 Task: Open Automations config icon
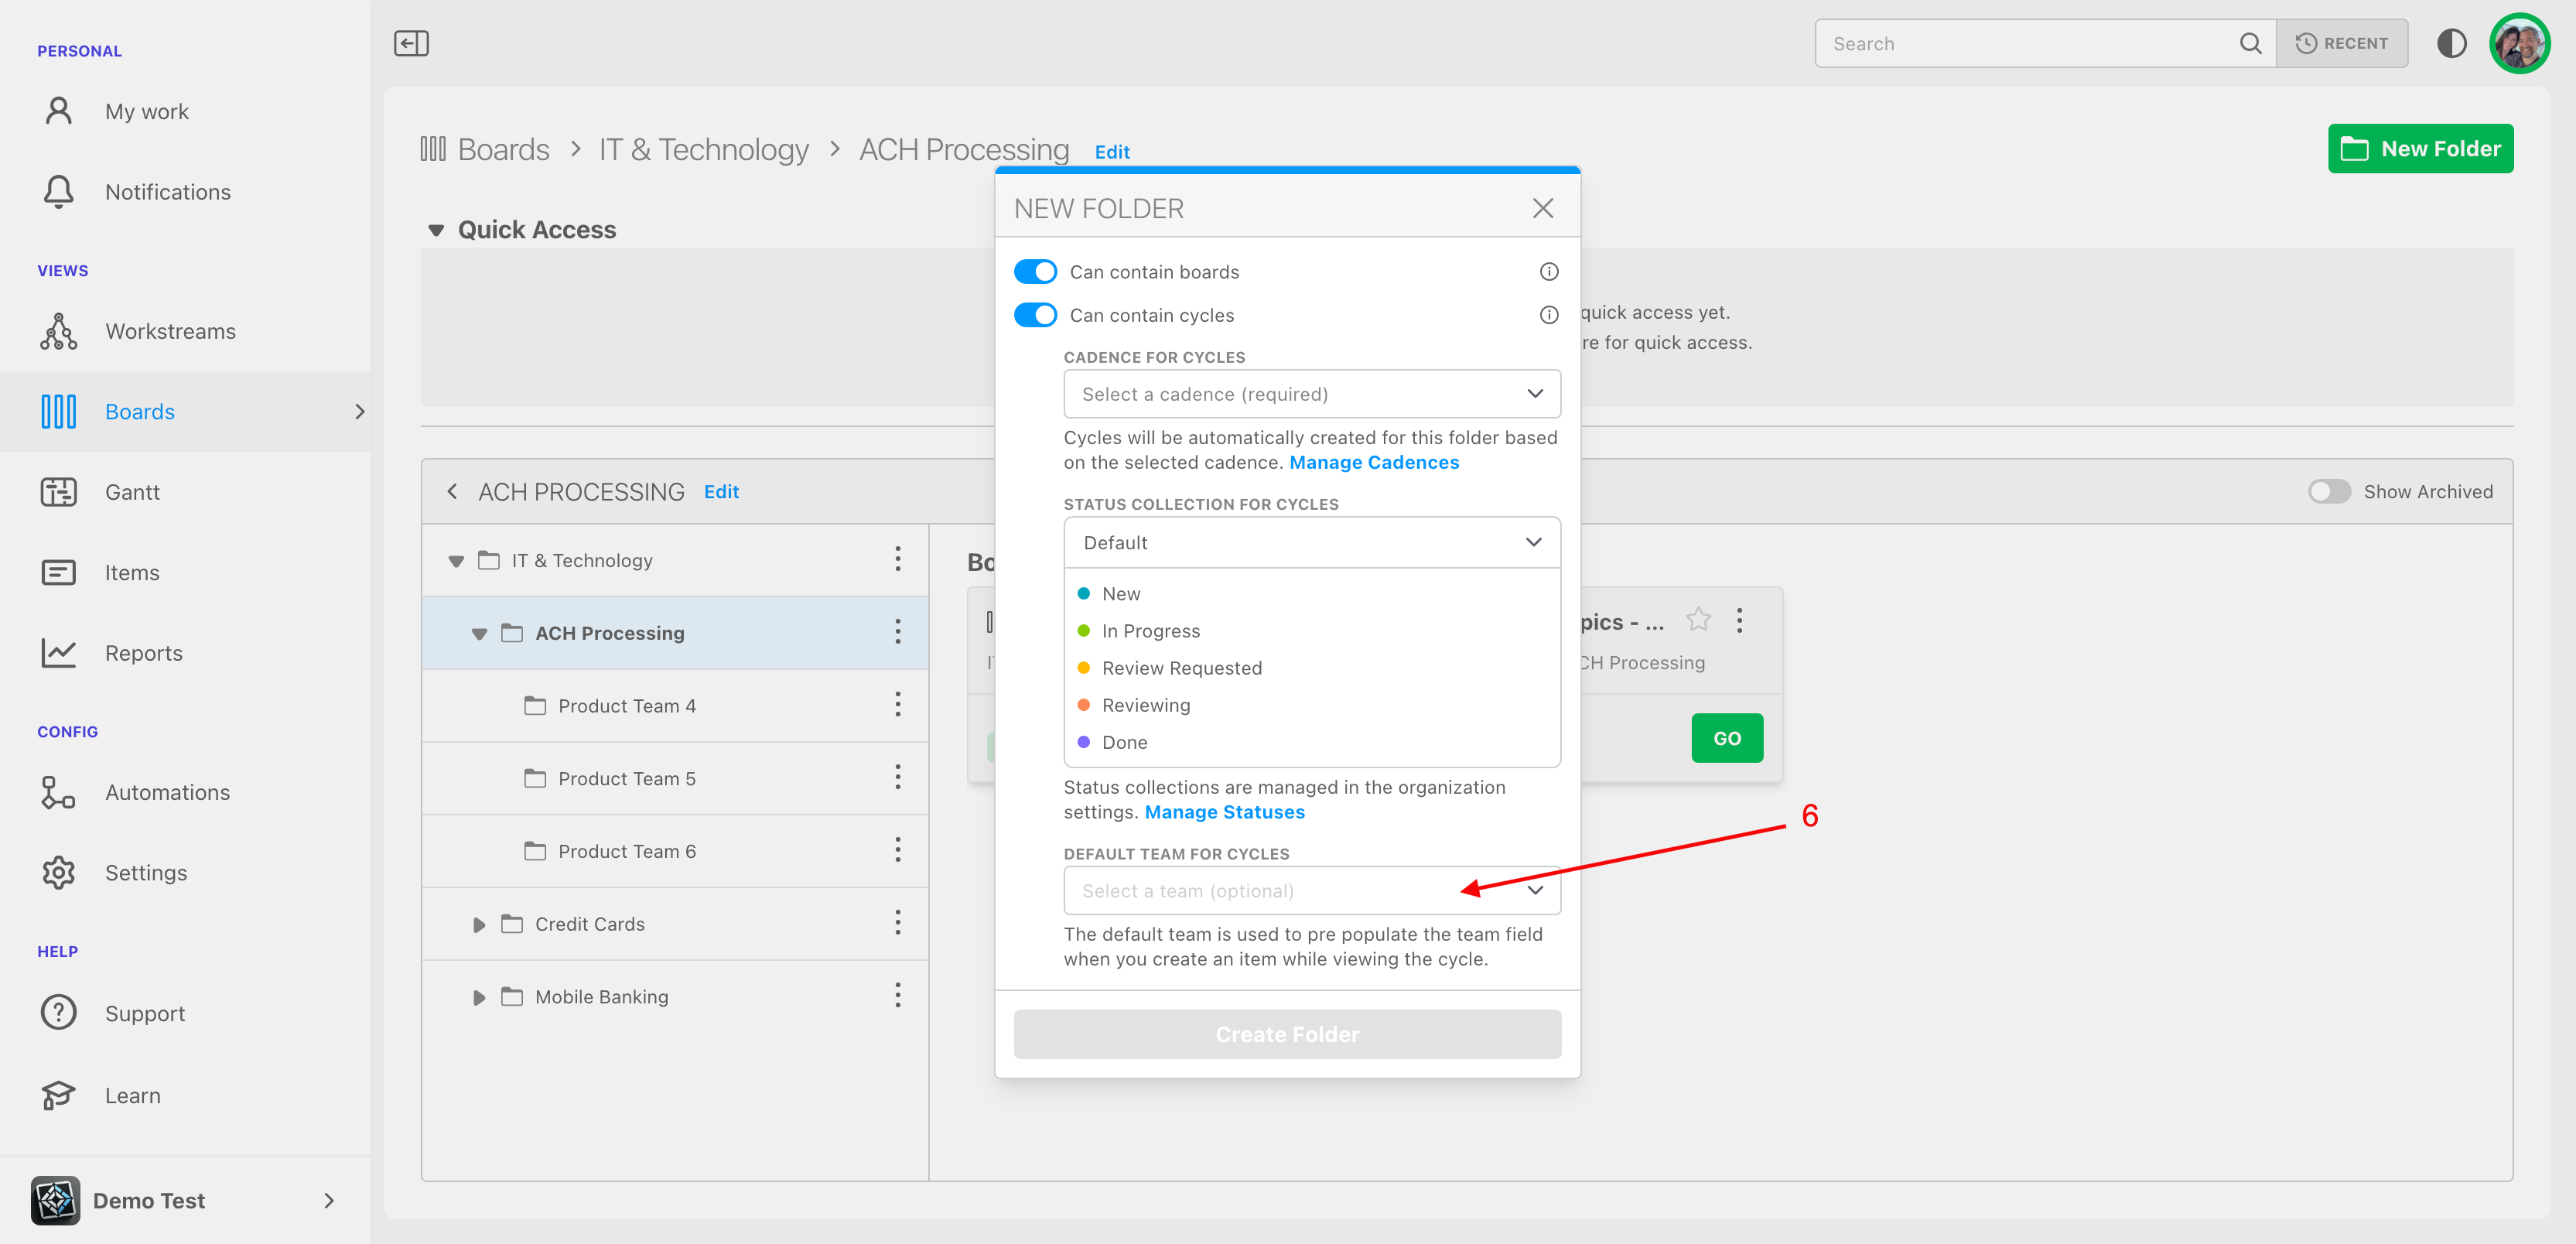coord(59,792)
